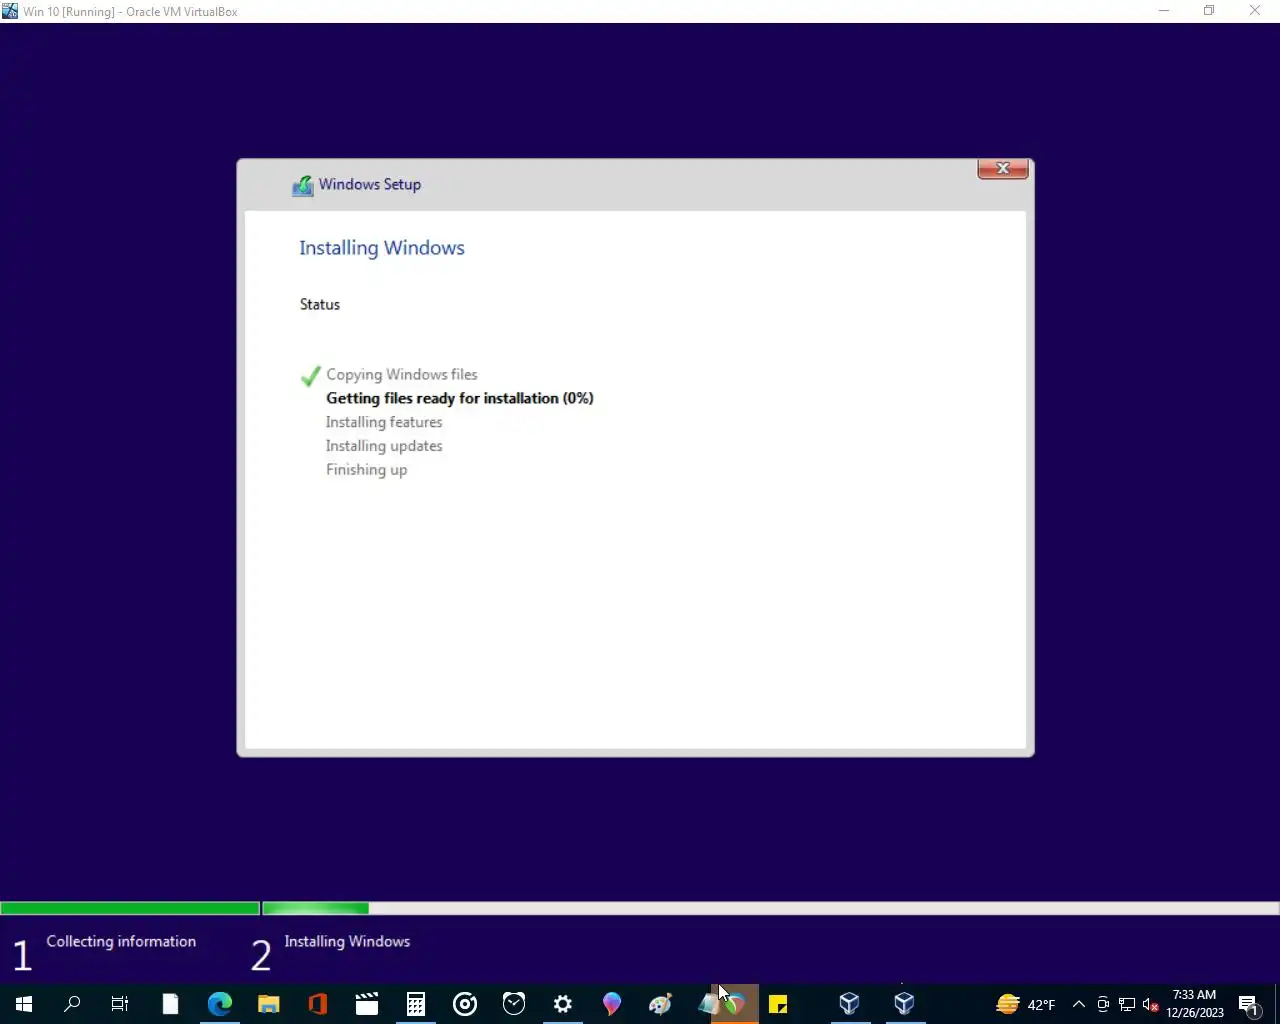The width and height of the screenshot is (1280, 1024).
Task: Open Microsoft Office from the taskbar
Action: tap(317, 1004)
